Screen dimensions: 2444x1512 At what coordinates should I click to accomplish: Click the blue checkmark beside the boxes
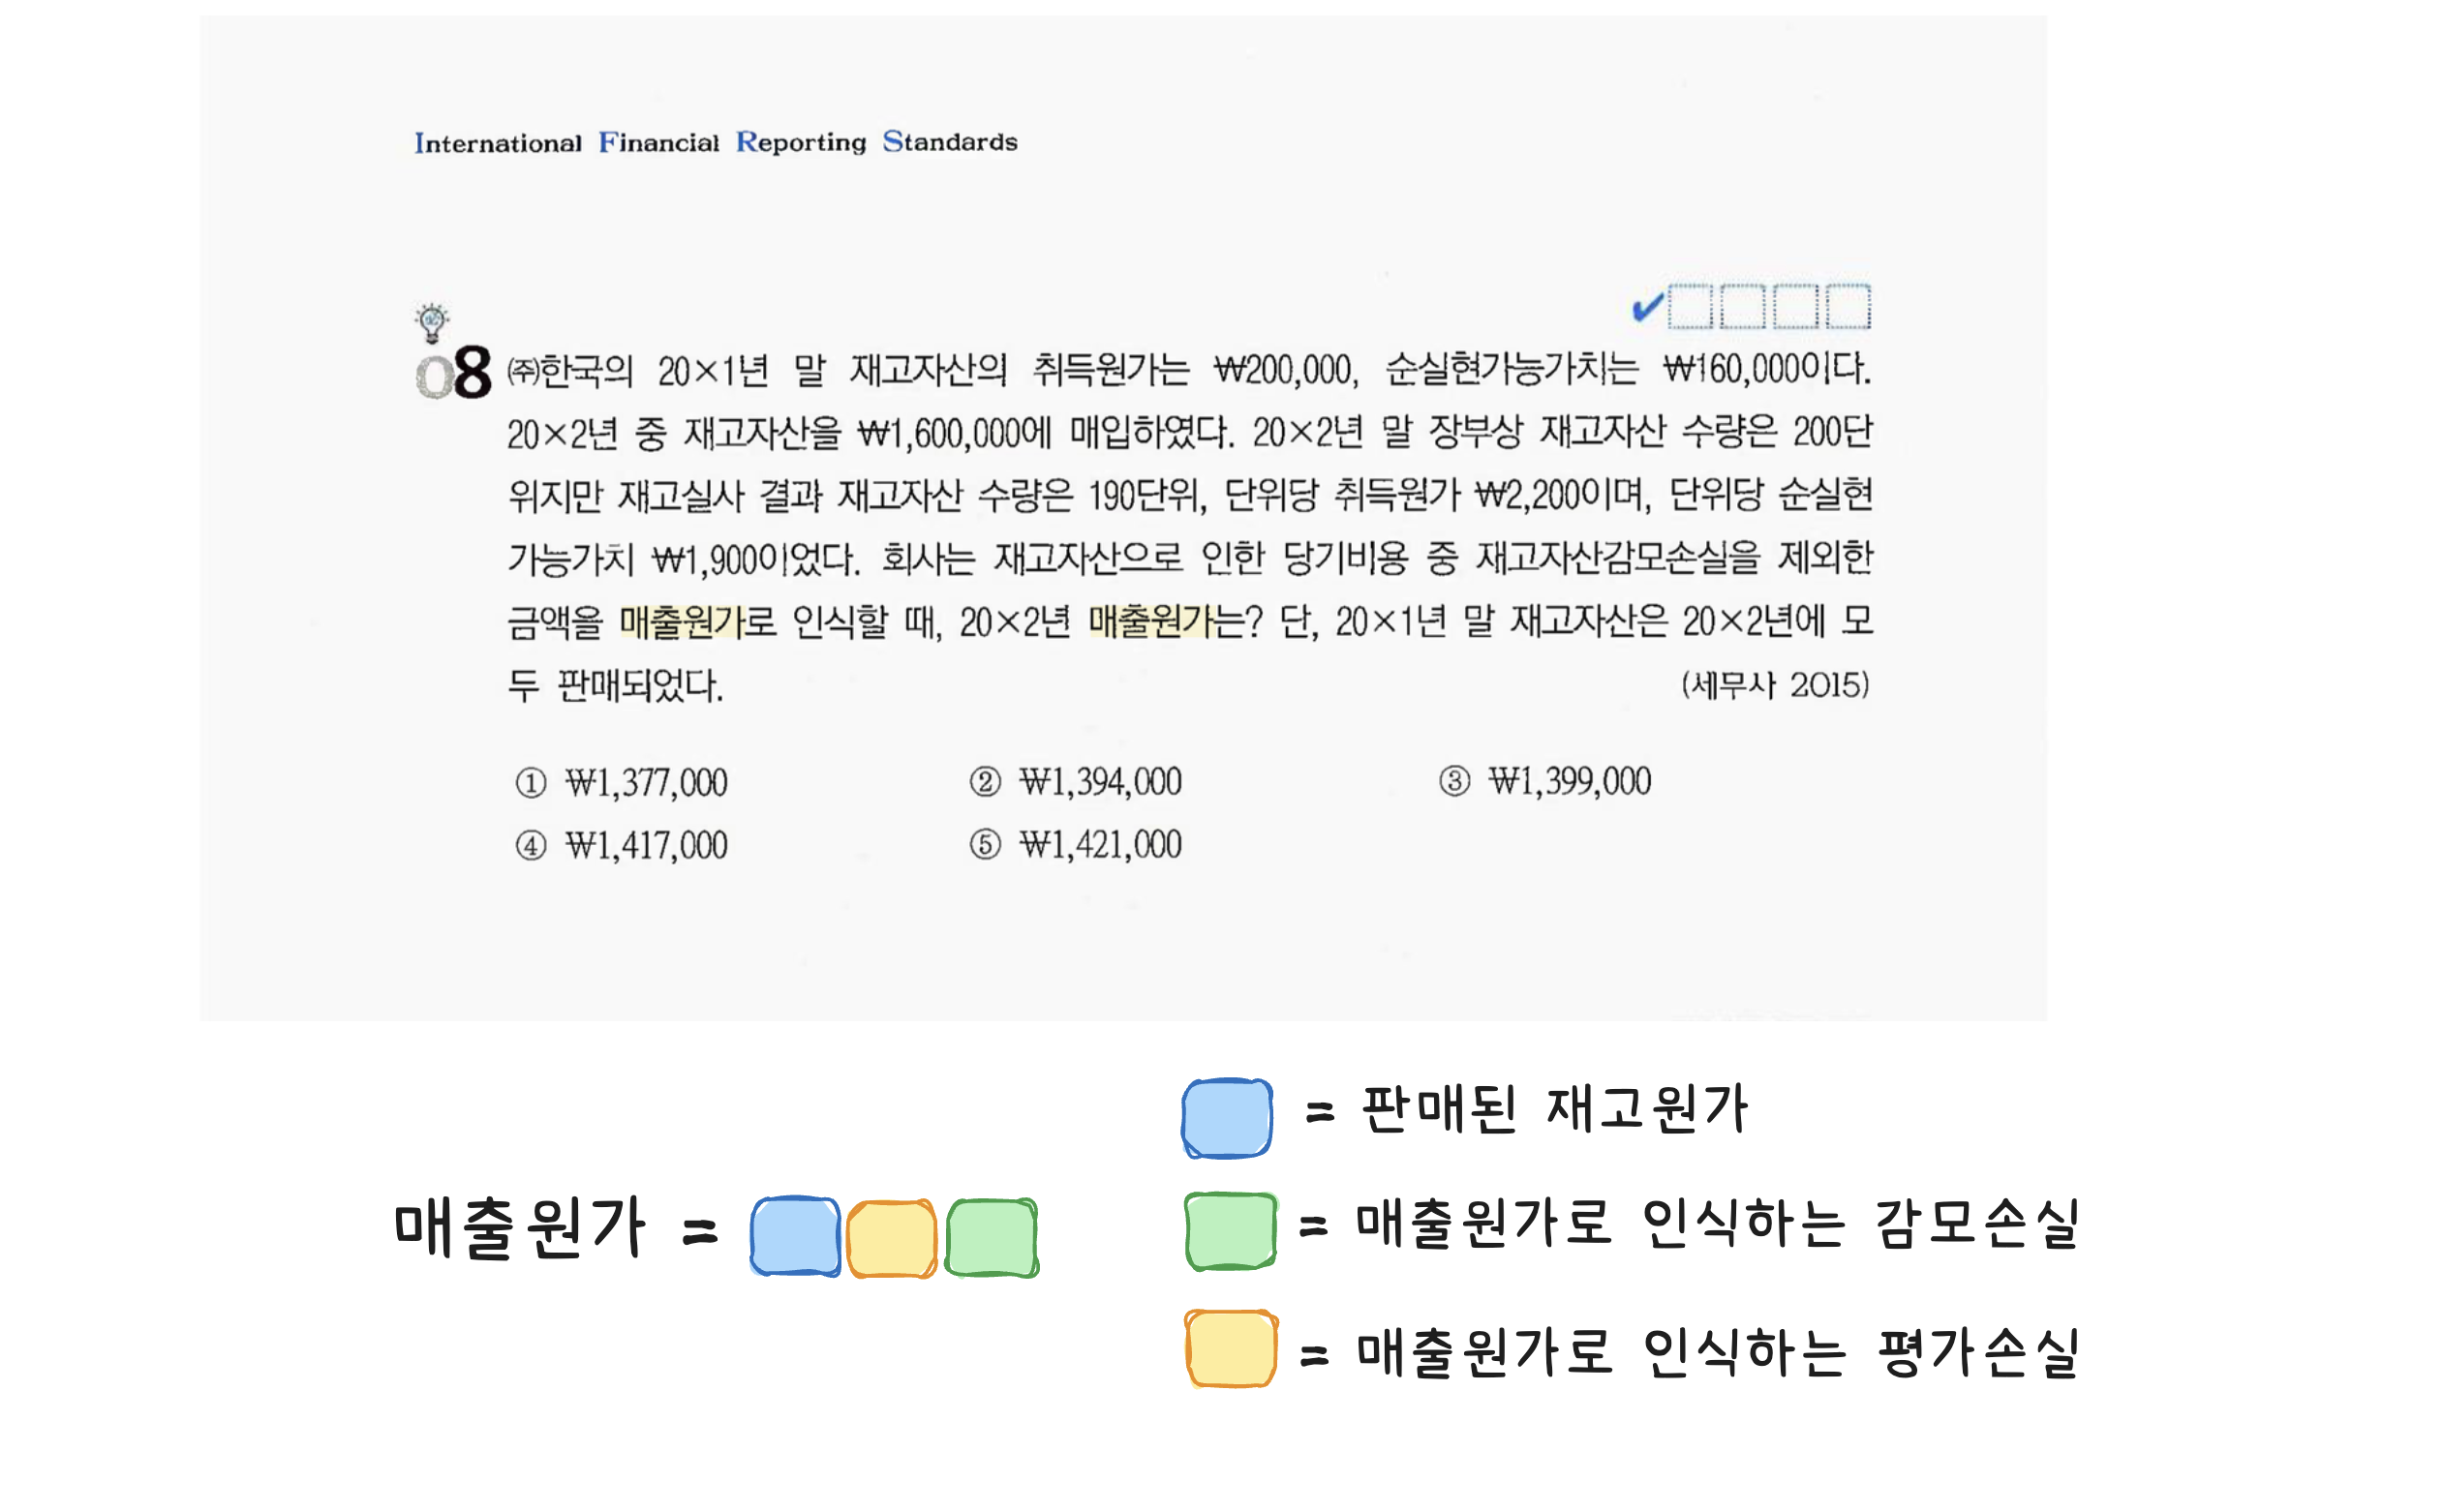[x=1646, y=307]
